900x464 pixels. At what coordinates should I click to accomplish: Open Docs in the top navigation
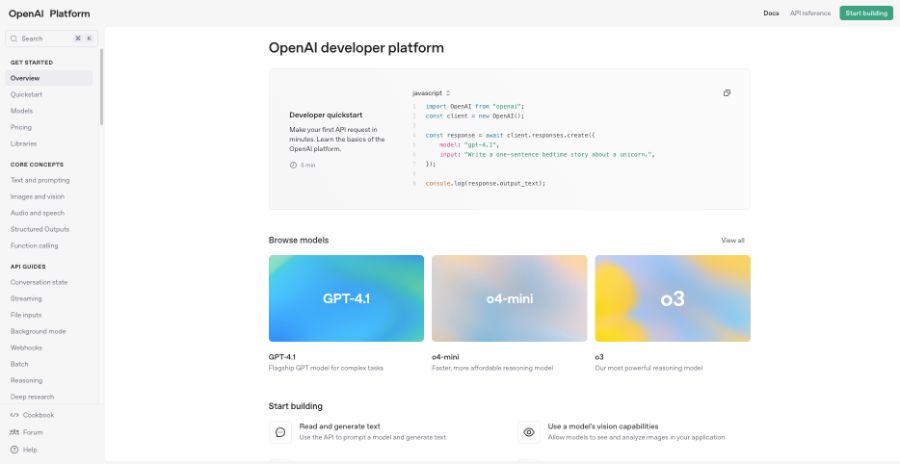771,13
